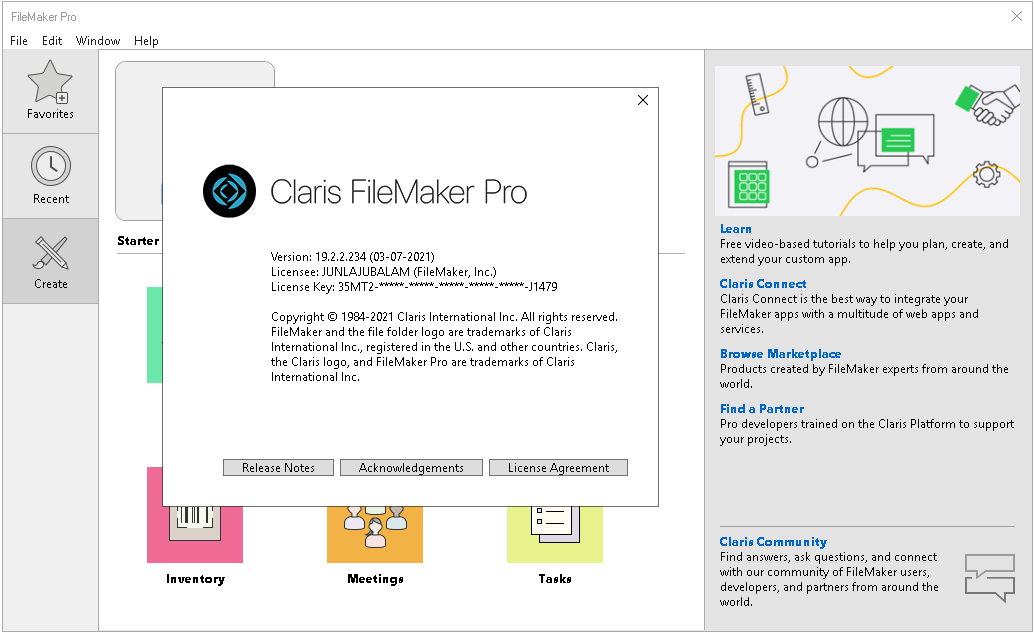The height and width of the screenshot is (632, 1034).
Task: Open the Favorites section in the sidebar
Action: (x=50, y=91)
